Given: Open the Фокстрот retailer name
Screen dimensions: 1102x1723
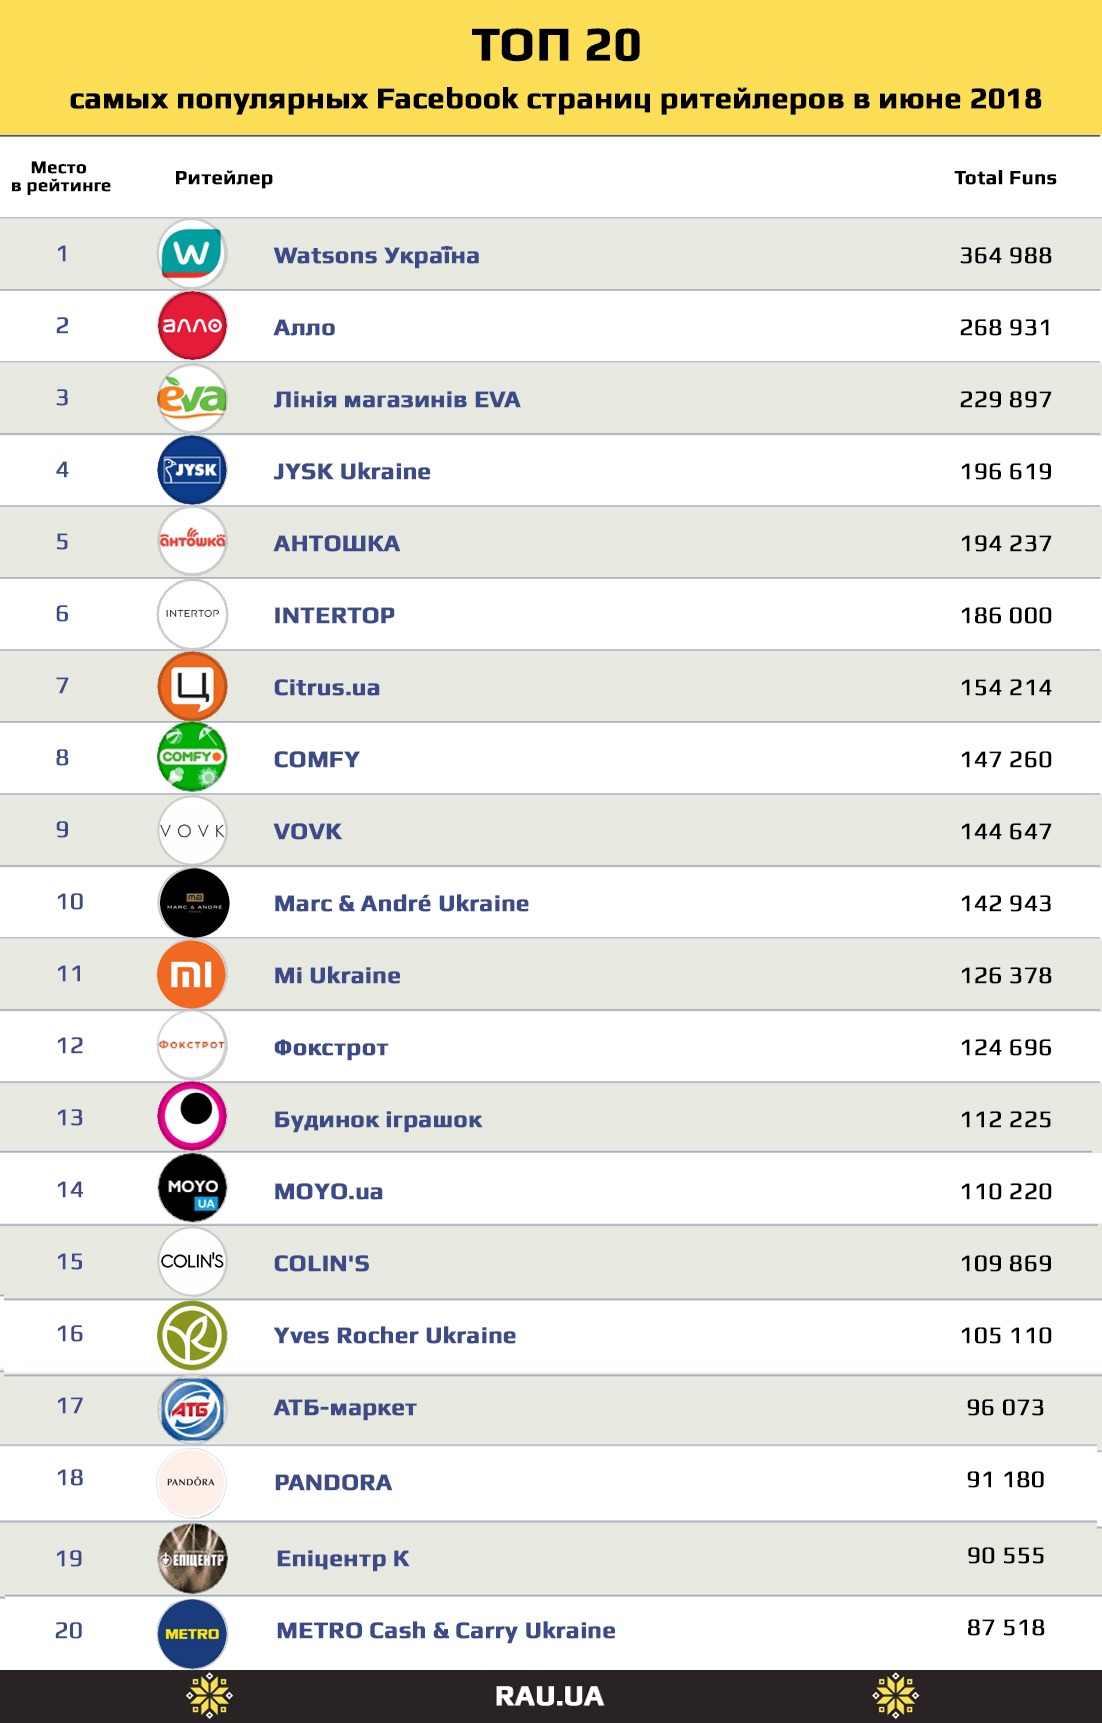Looking at the screenshot, I should [331, 1047].
